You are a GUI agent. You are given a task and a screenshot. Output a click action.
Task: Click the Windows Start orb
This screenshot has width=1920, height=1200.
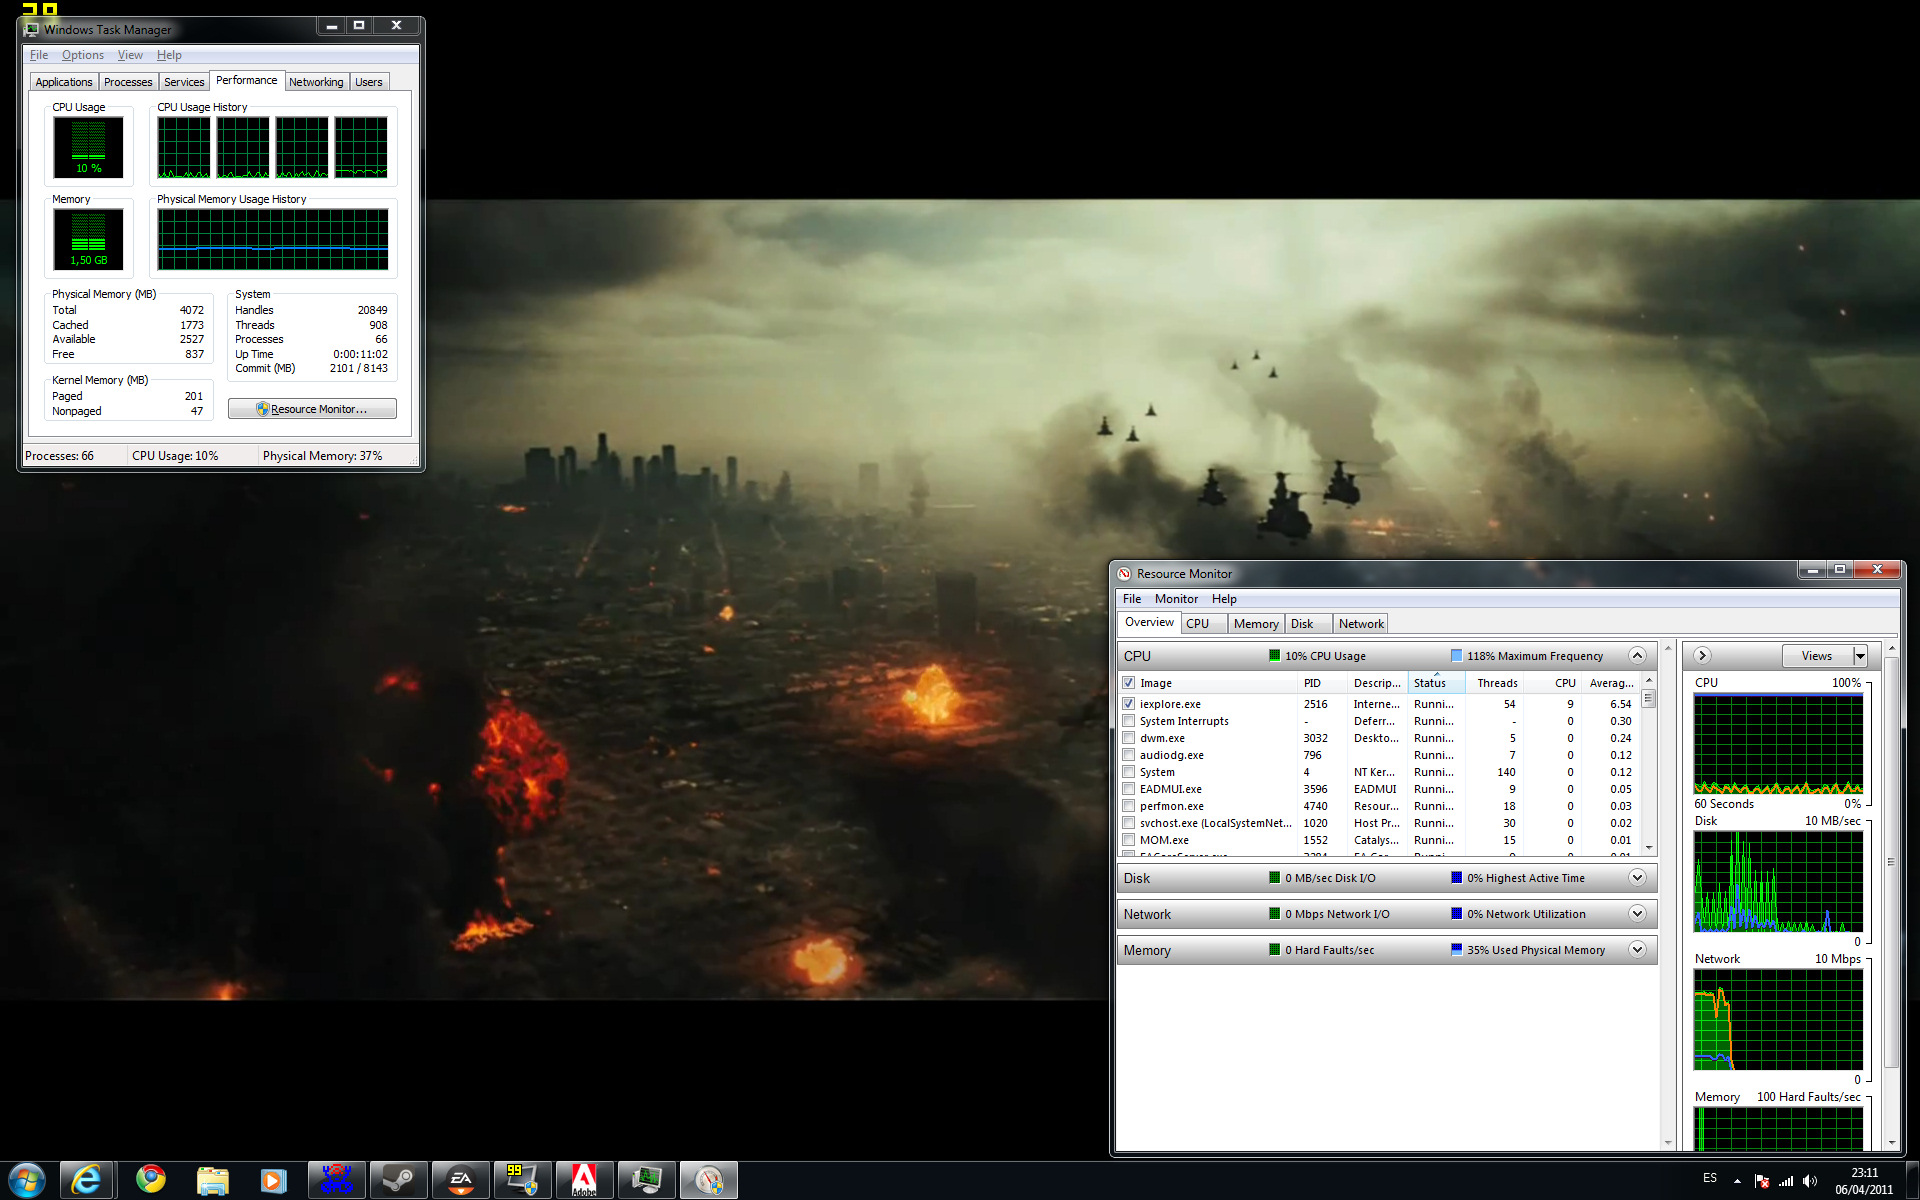pos(27,1180)
